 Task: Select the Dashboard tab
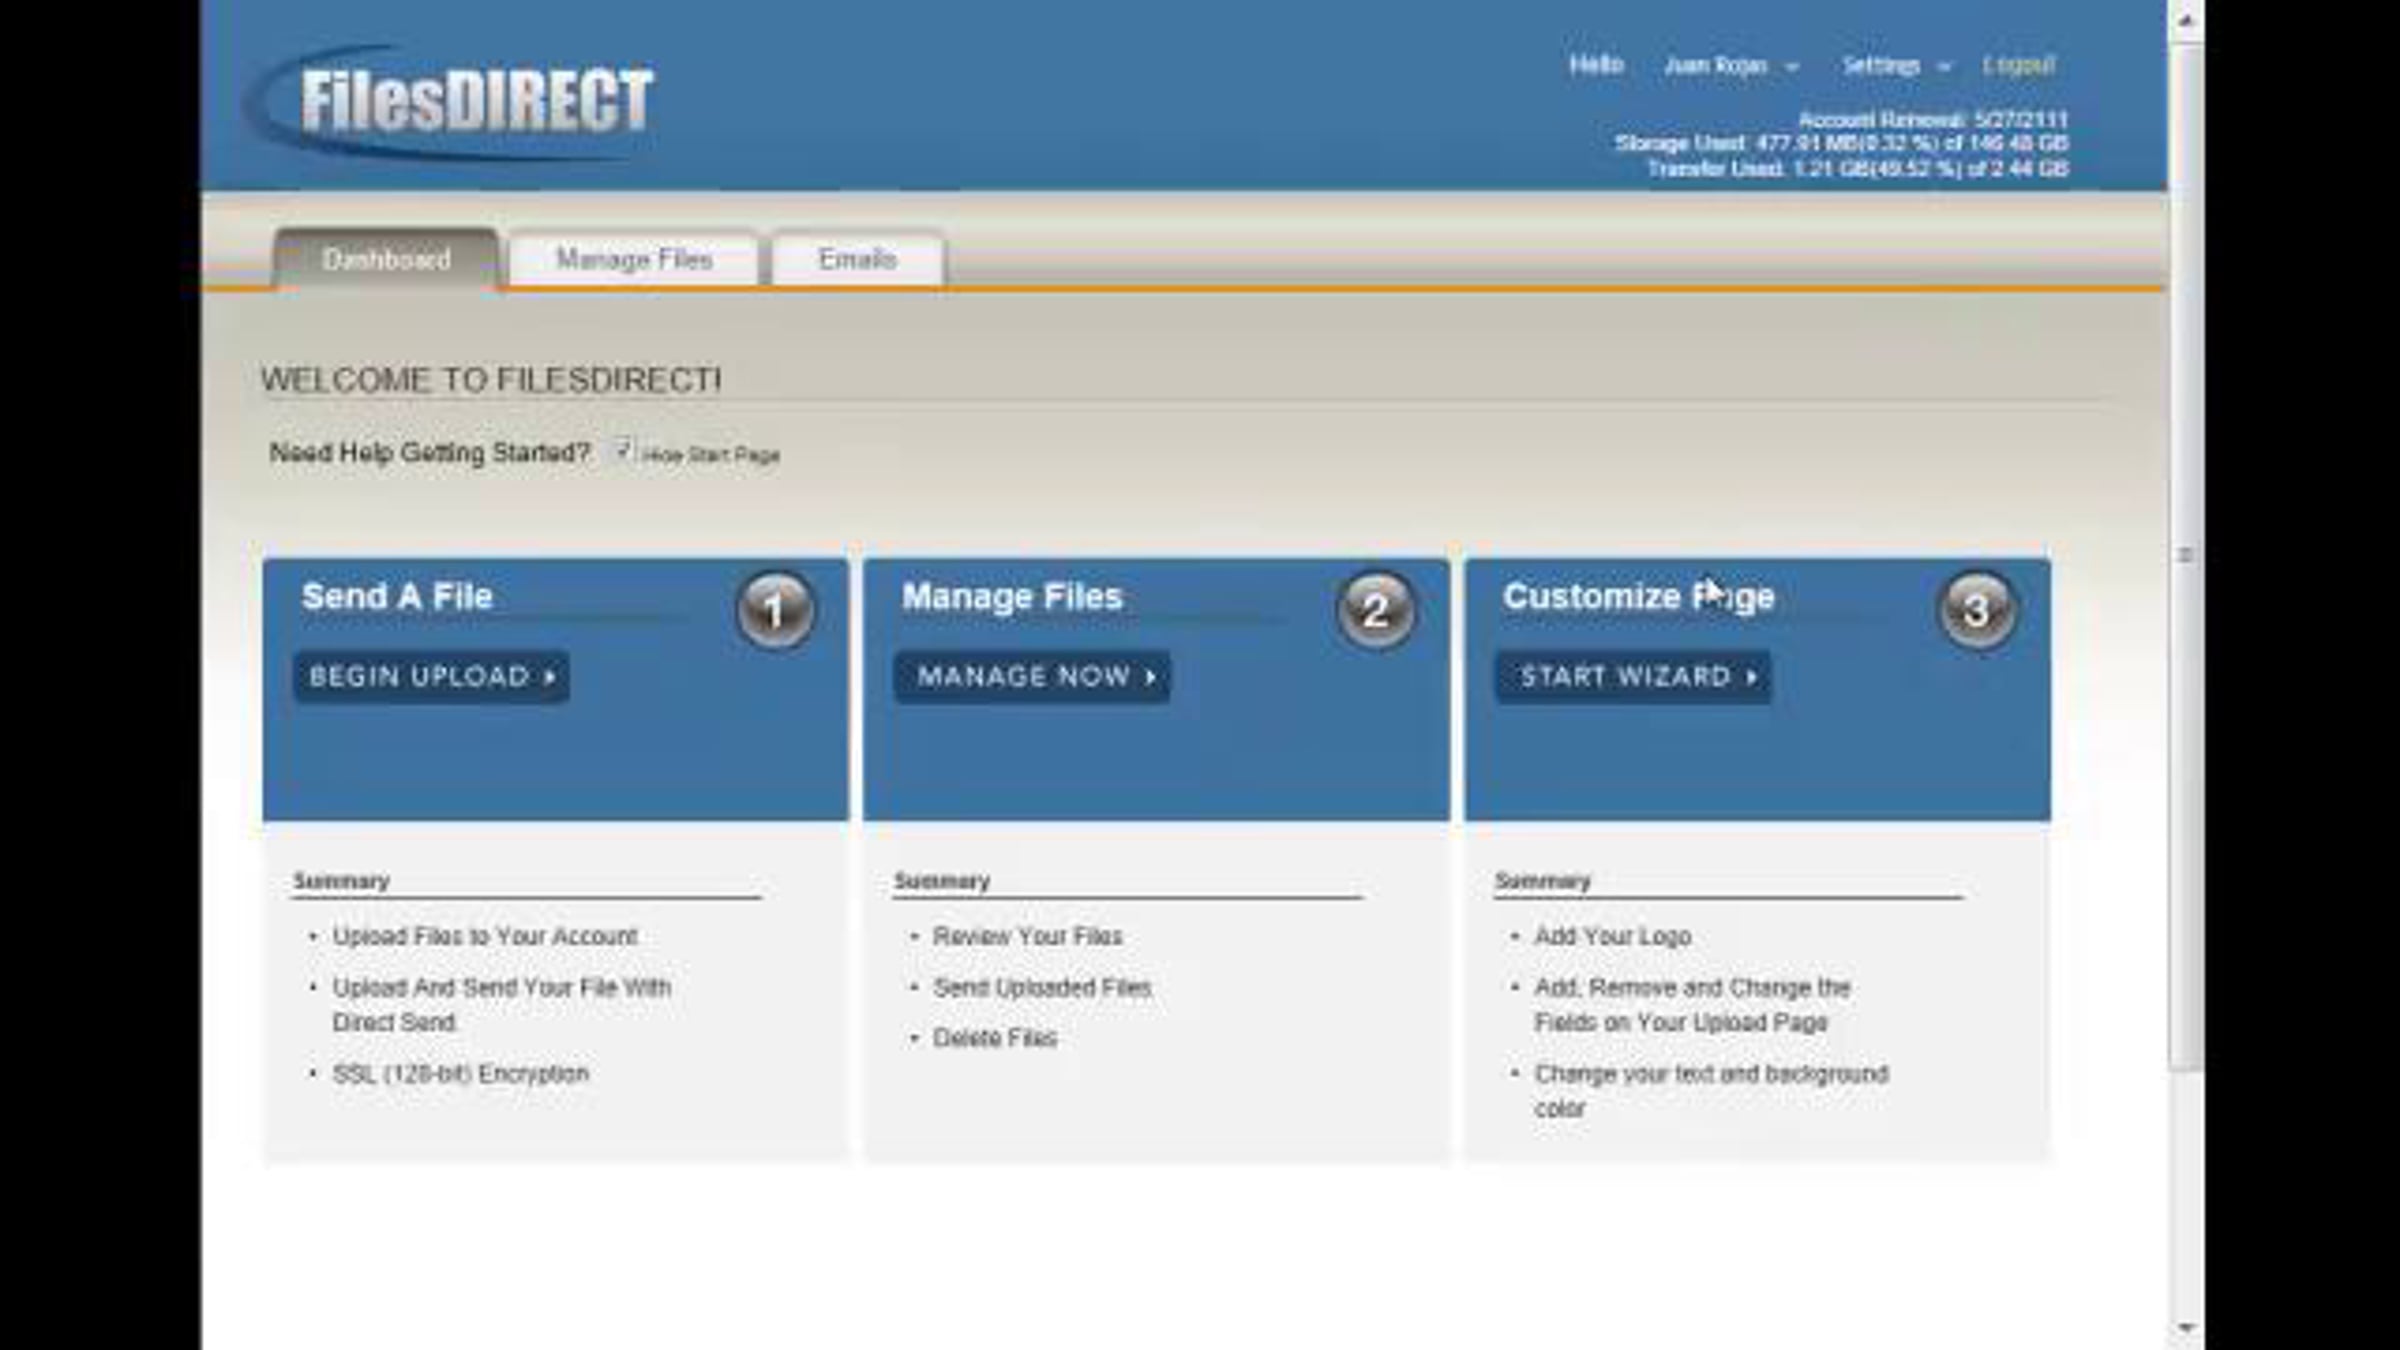386,260
